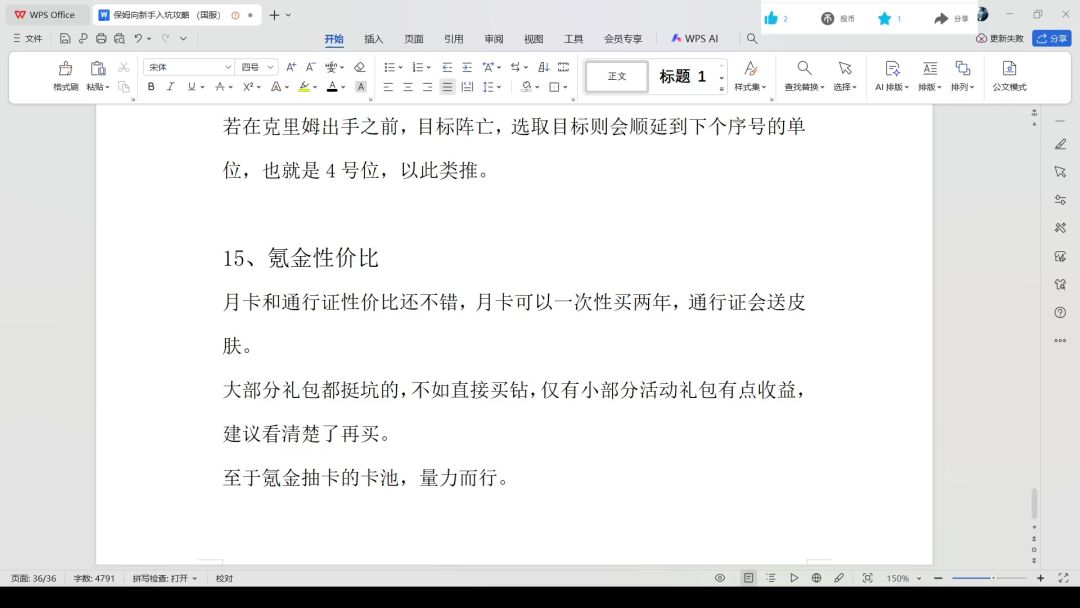Switch to the 插入 ribbon tab
The width and height of the screenshot is (1080, 608).
(373, 39)
